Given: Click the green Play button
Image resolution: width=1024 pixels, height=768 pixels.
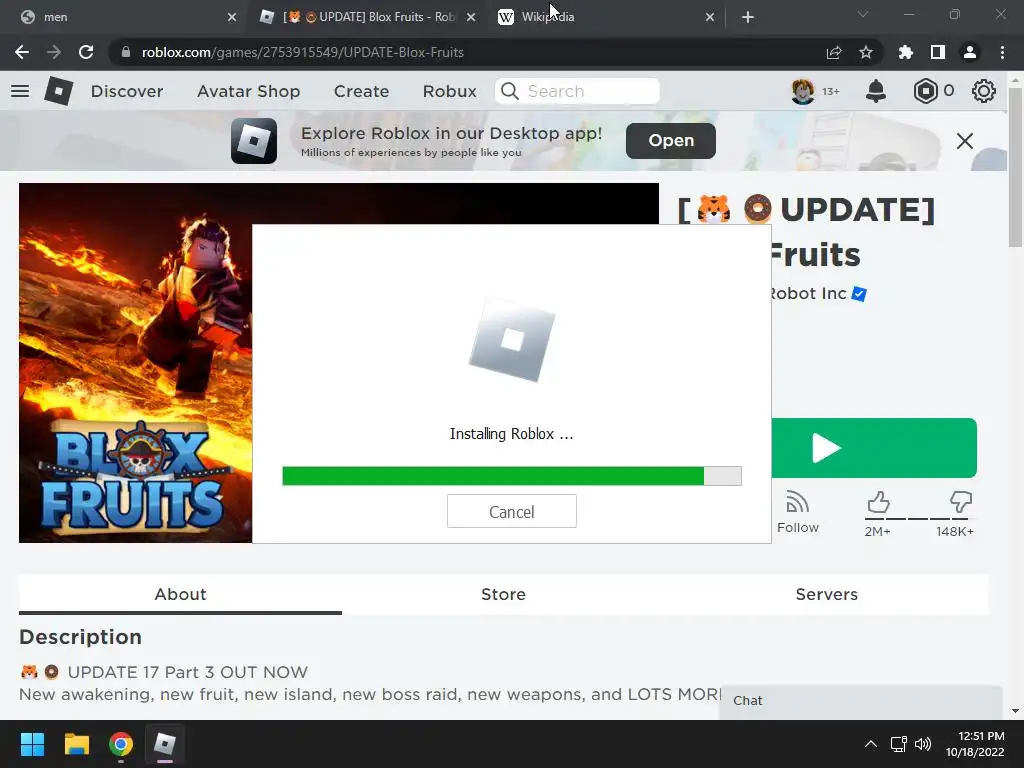Looking at the screenshot, I should point(874,448).
